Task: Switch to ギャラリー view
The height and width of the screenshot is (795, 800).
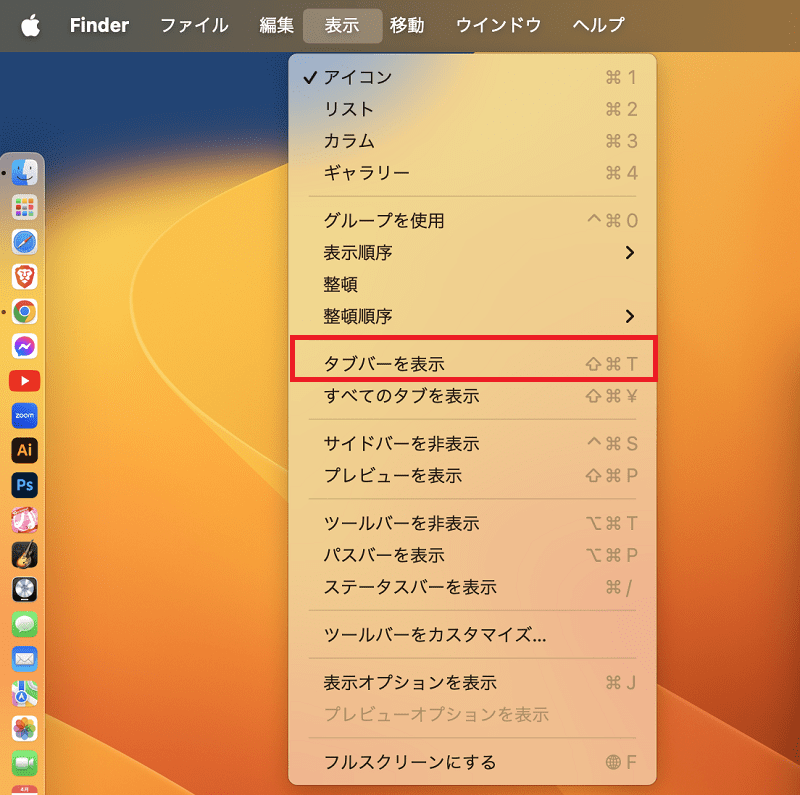Action: [472, 173]
